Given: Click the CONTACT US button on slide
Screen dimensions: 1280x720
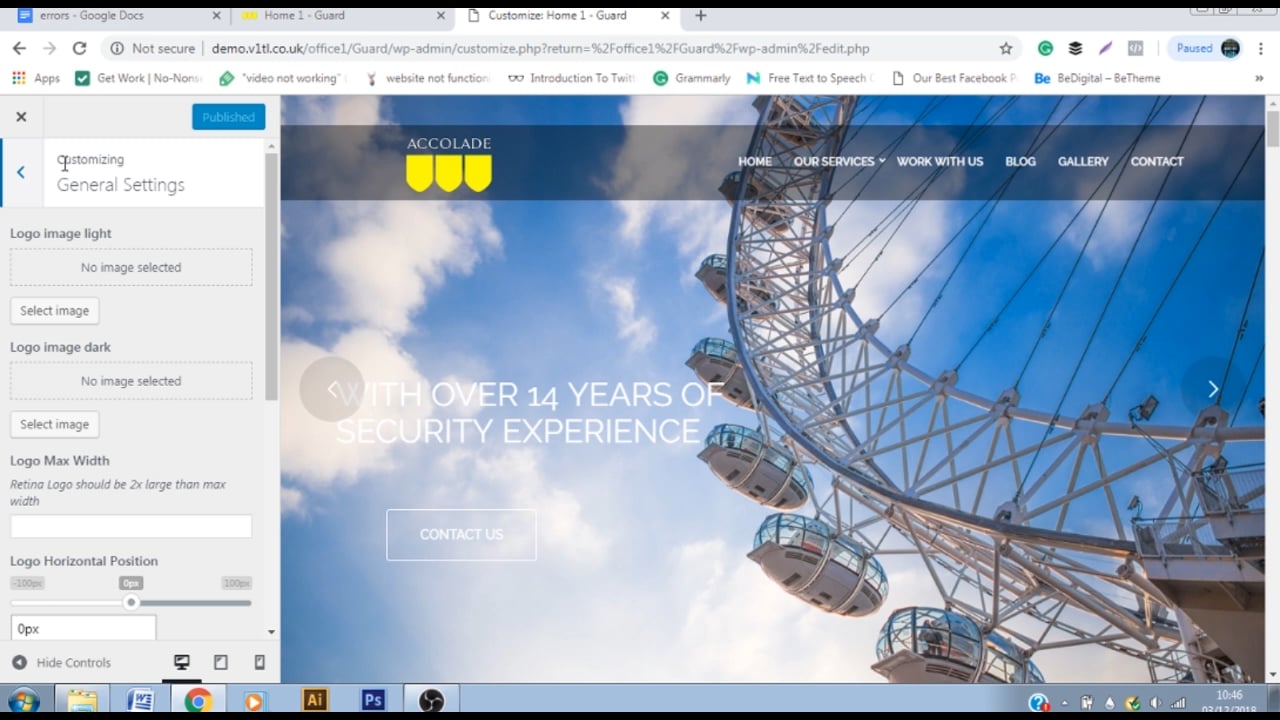Looking at the screenshot, I should tap(461, 534).
